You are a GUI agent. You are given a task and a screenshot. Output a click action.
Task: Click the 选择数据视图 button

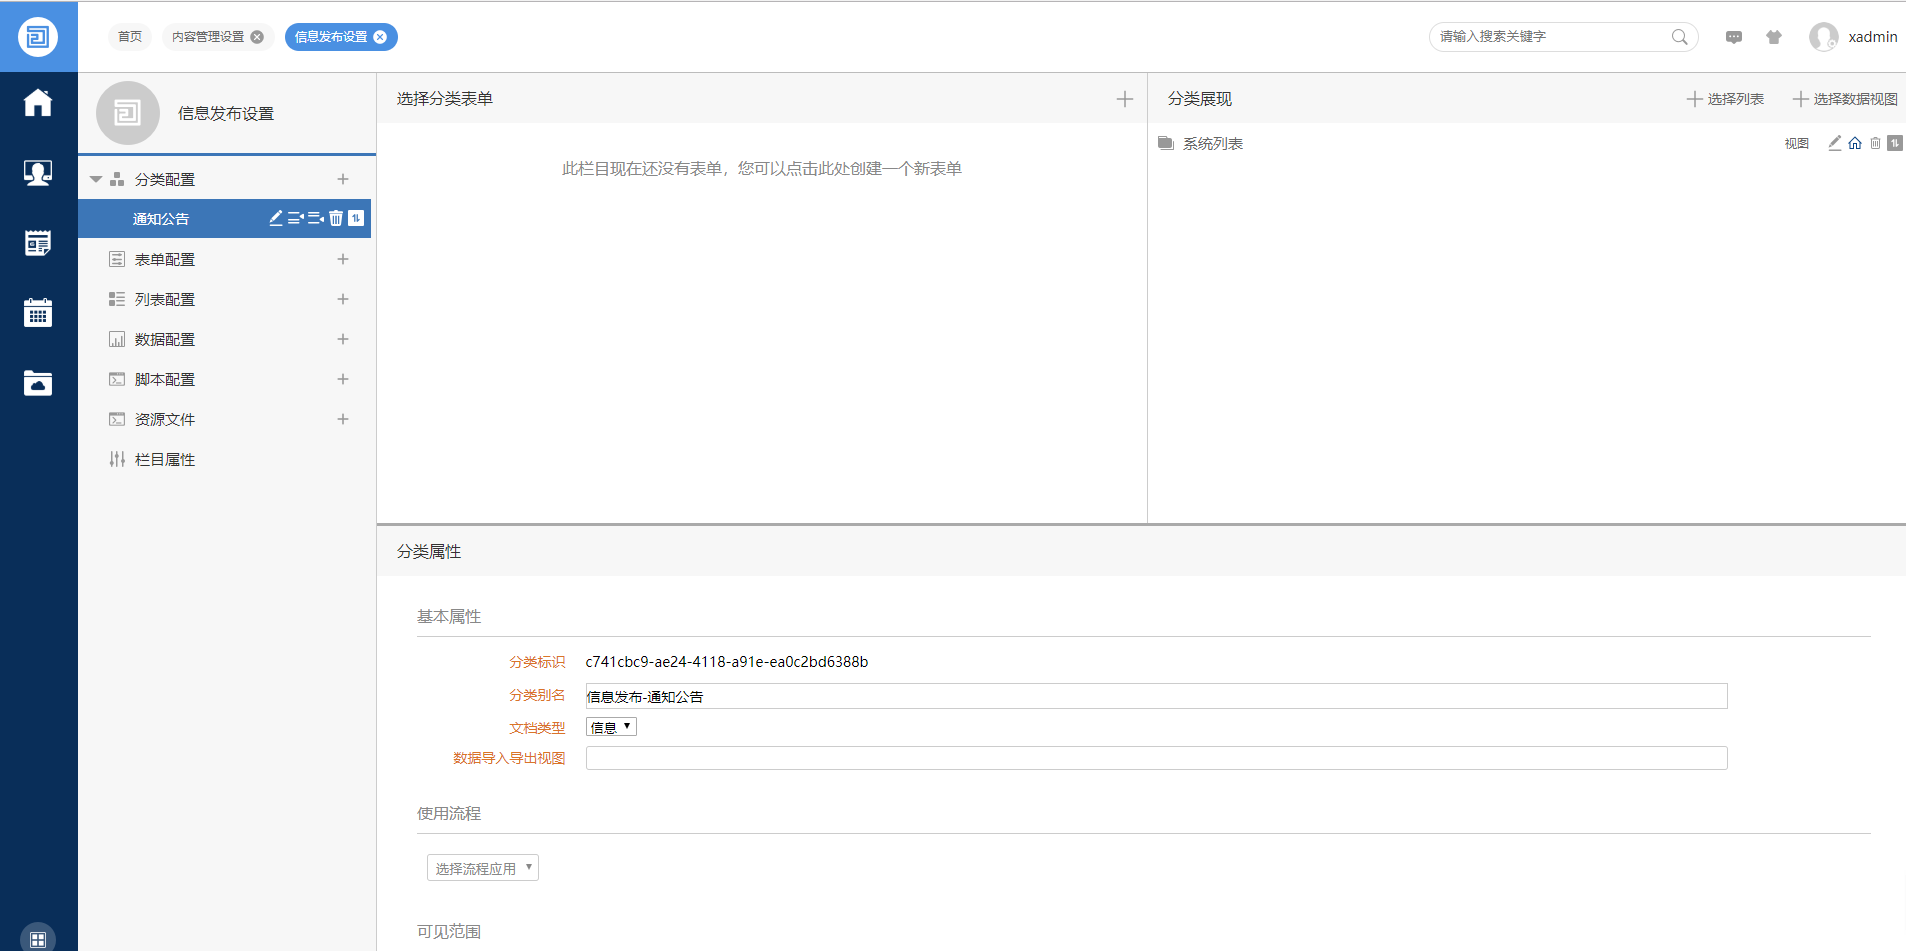(1845, 99)
